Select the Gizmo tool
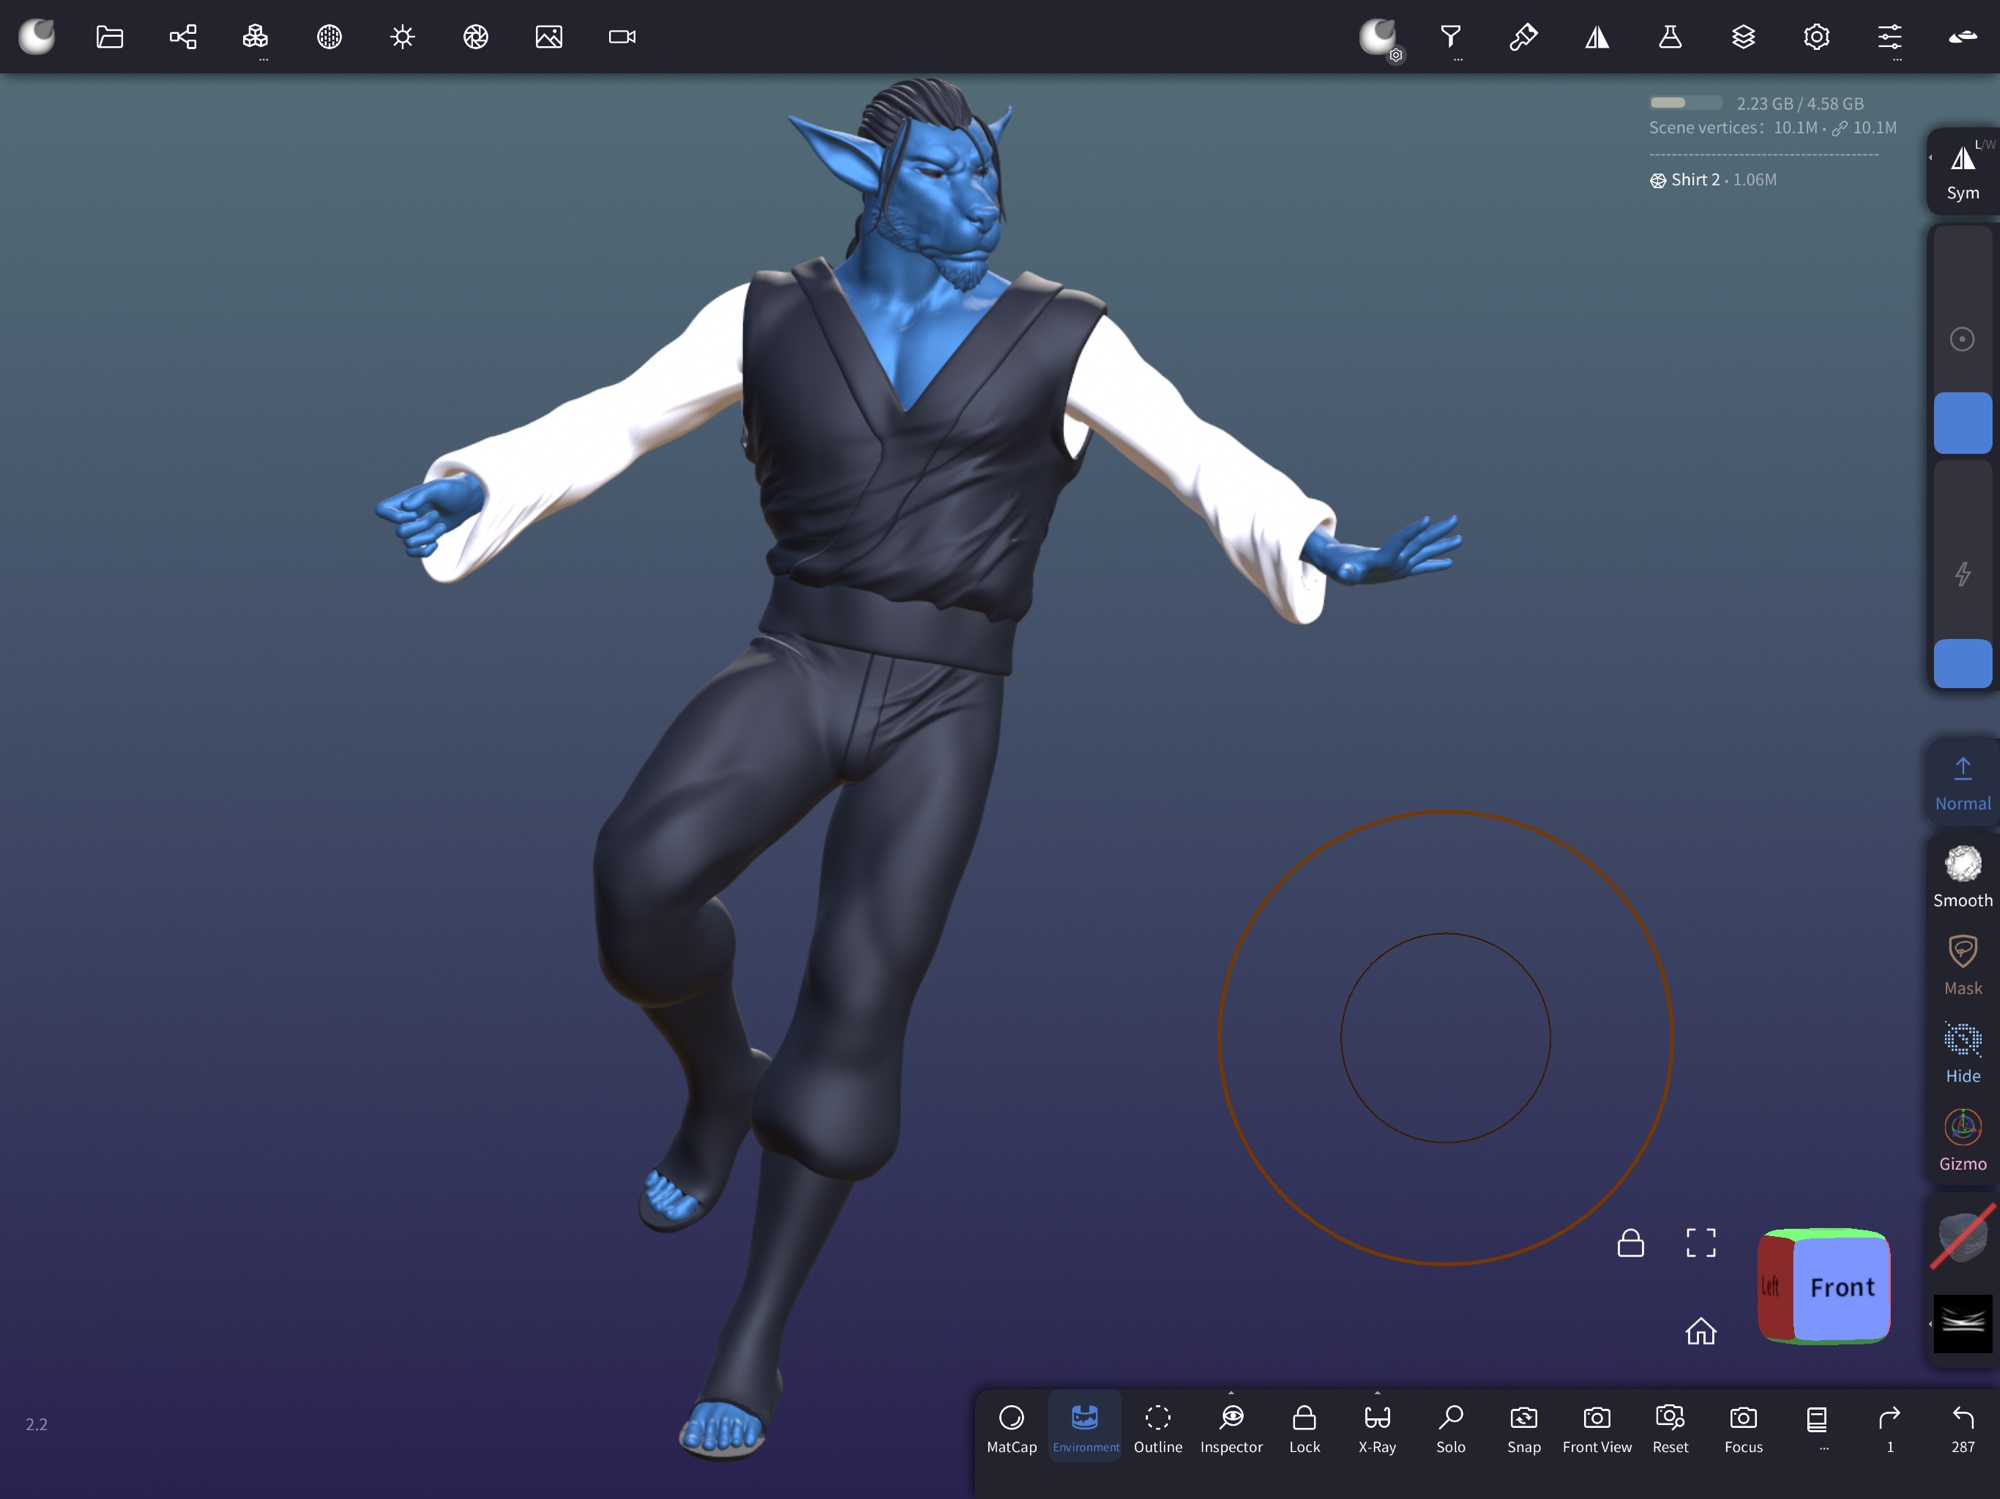Image resolution: width=2000 pixels, height=1499 pixels. click(1962, 1139)
